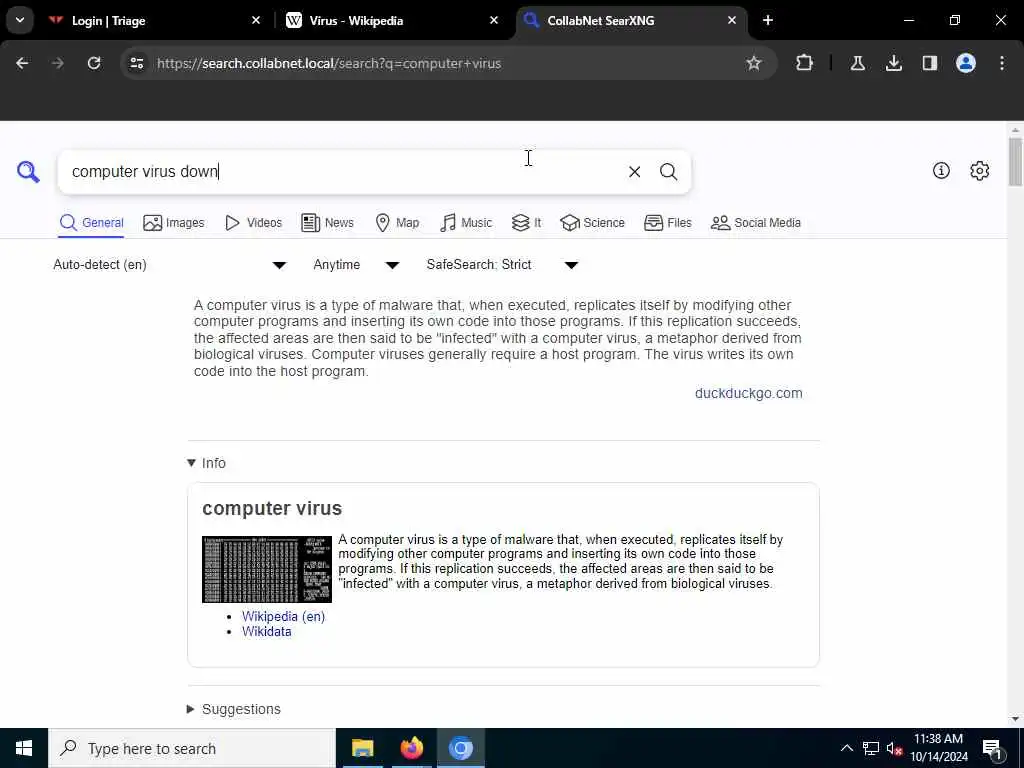The image size is (1024, 768).
Task: Click the taskbar 'Type here to search' box
Action: [x=191, y=748]
